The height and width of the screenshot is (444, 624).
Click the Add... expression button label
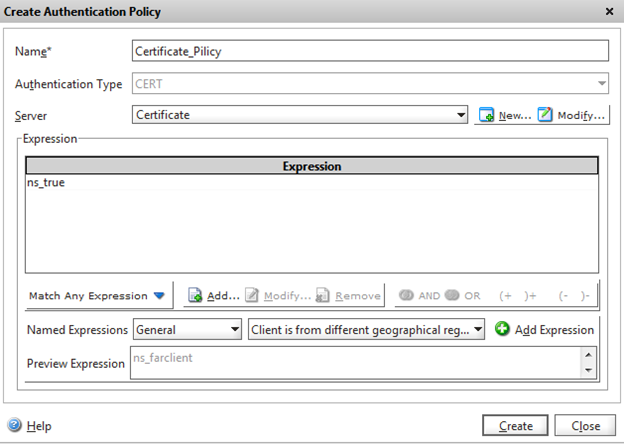[x=223, y=296]
